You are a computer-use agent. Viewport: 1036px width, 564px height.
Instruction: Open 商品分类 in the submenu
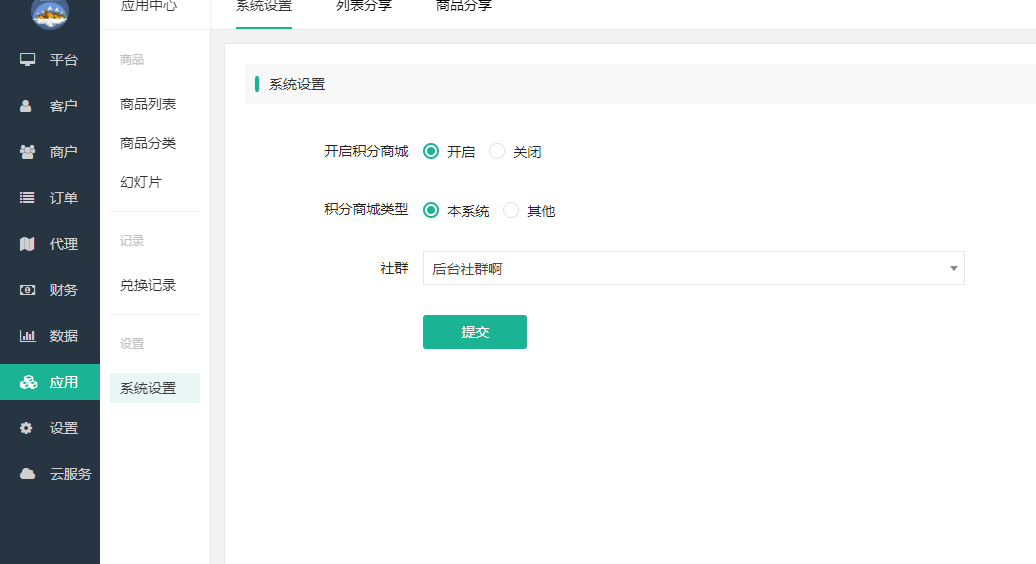pyautogui.click(x=148, y=143)
